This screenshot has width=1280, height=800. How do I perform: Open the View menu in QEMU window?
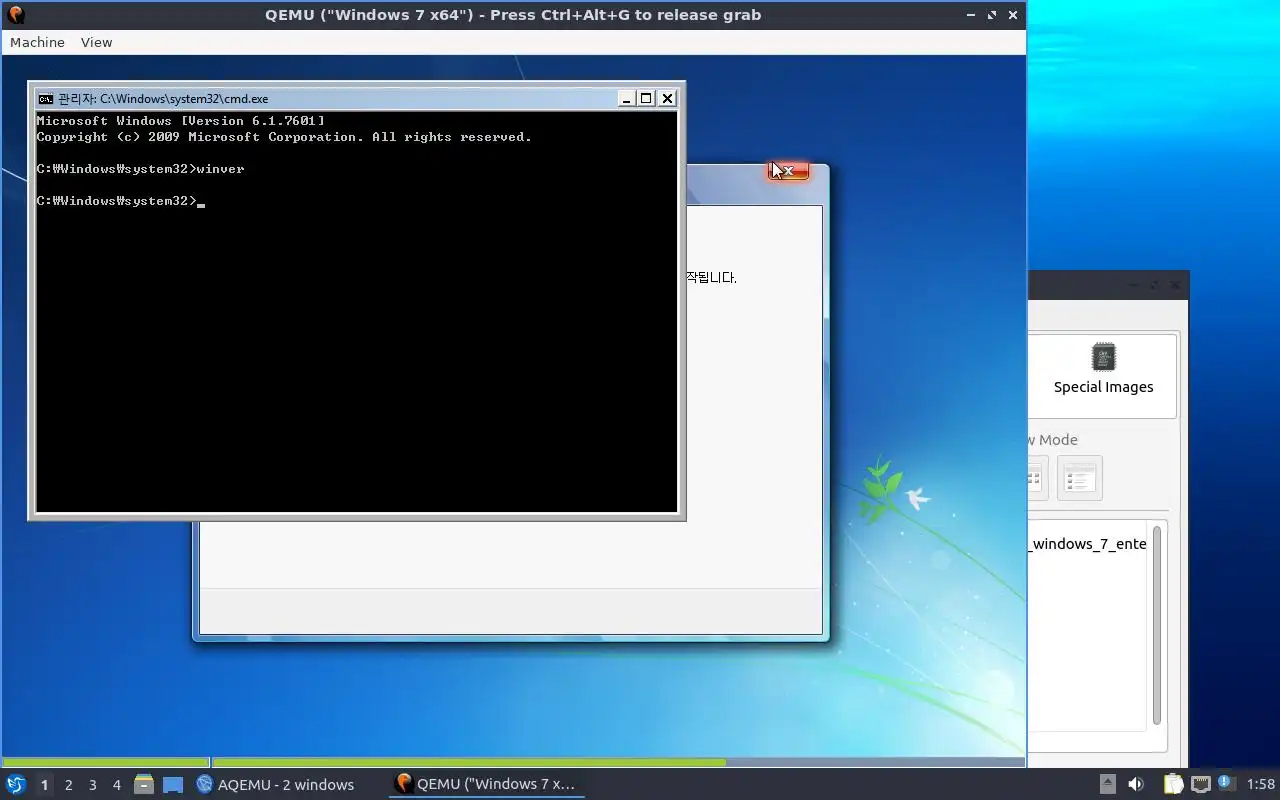point(96,42)
